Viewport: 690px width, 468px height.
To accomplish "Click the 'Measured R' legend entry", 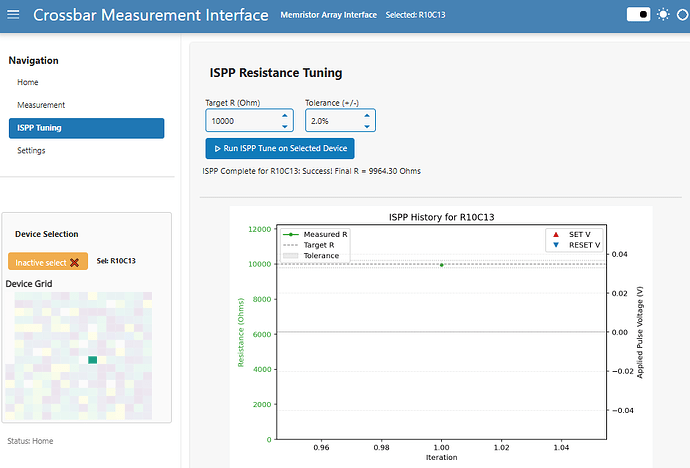I will [316, 234].
